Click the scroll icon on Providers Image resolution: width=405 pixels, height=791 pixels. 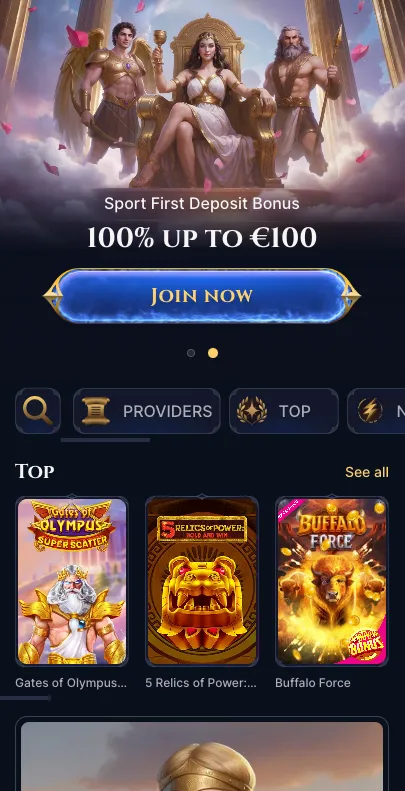tap(96, 411)
